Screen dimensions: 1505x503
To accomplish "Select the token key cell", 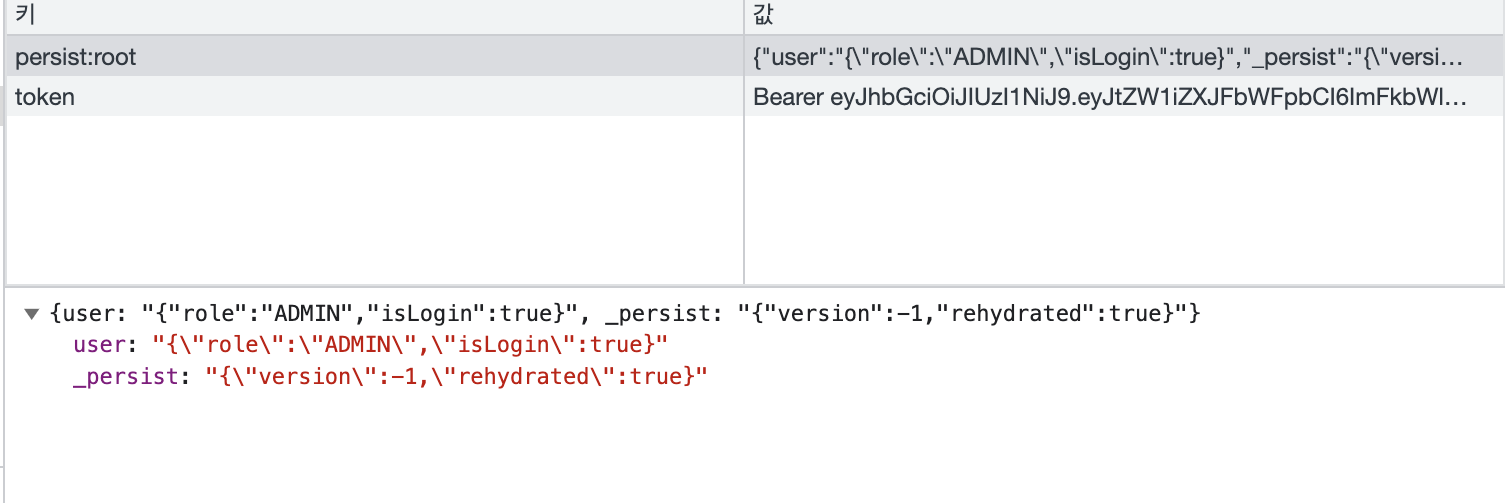I will [375, 97].
